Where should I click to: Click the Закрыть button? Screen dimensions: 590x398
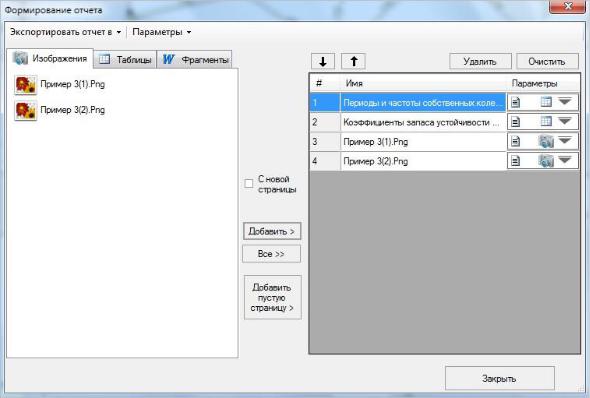(x=499, y=378)
